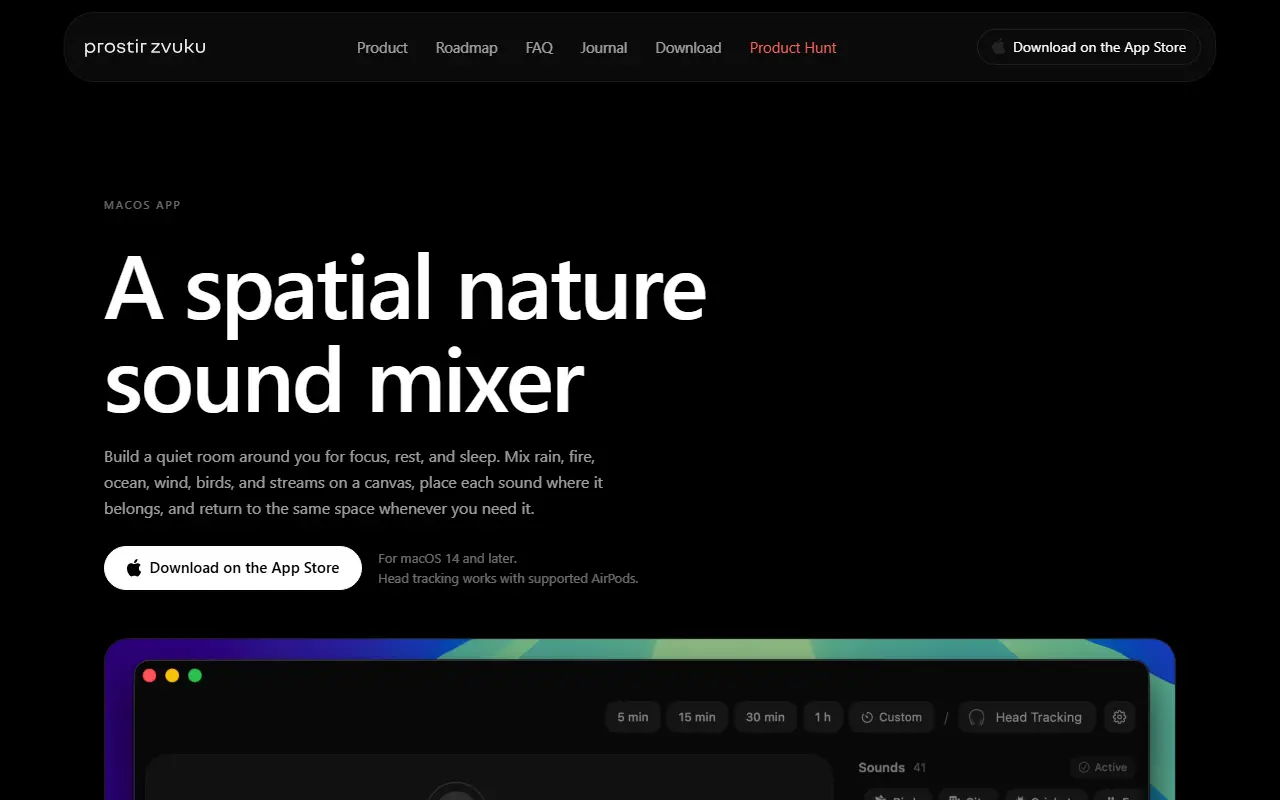Select the 1 h timer
1280x800 pixels.
823,717
